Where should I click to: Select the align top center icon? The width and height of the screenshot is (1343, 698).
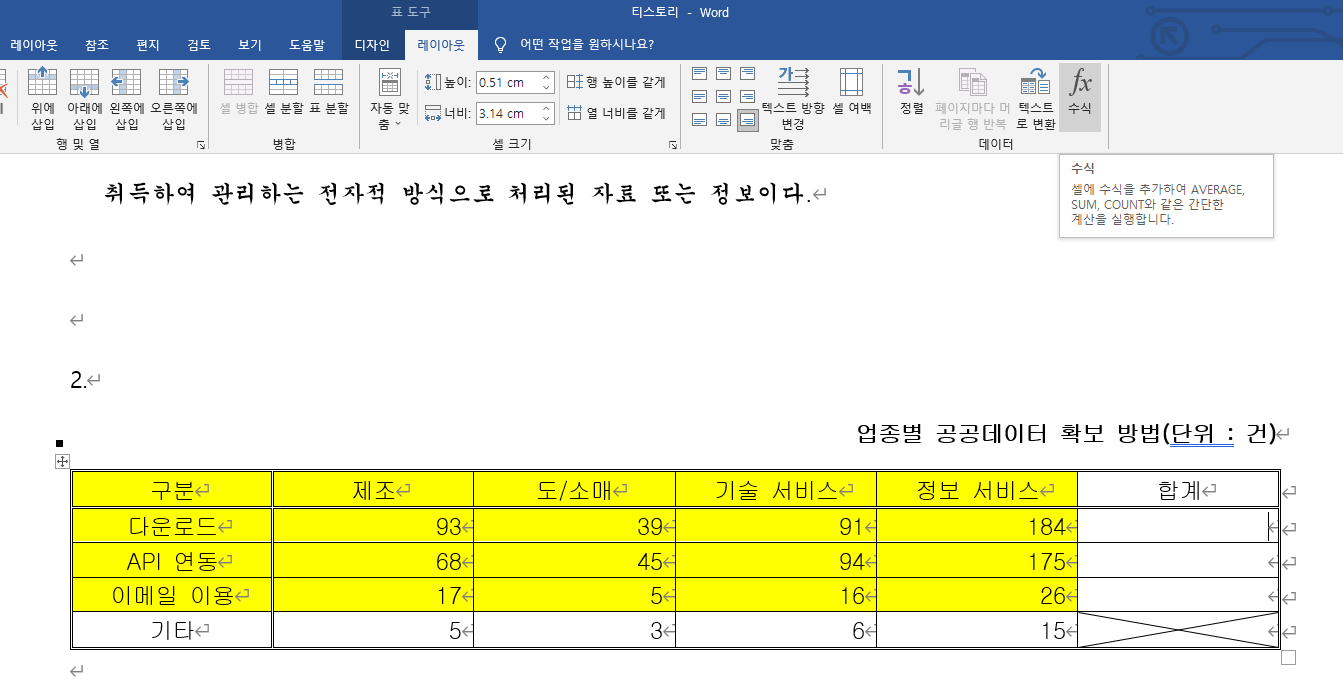point(723,74)
